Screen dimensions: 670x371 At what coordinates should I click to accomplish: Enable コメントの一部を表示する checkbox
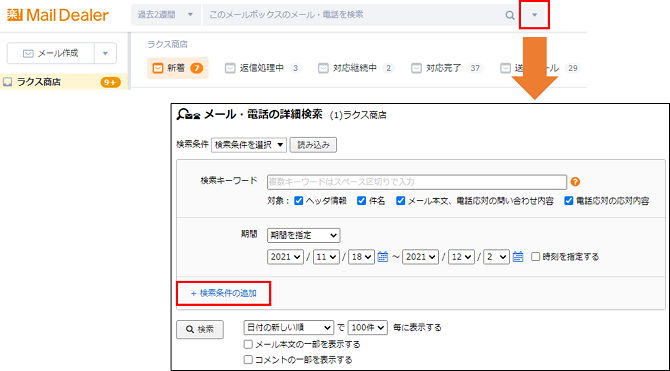[x=248, y=360]
